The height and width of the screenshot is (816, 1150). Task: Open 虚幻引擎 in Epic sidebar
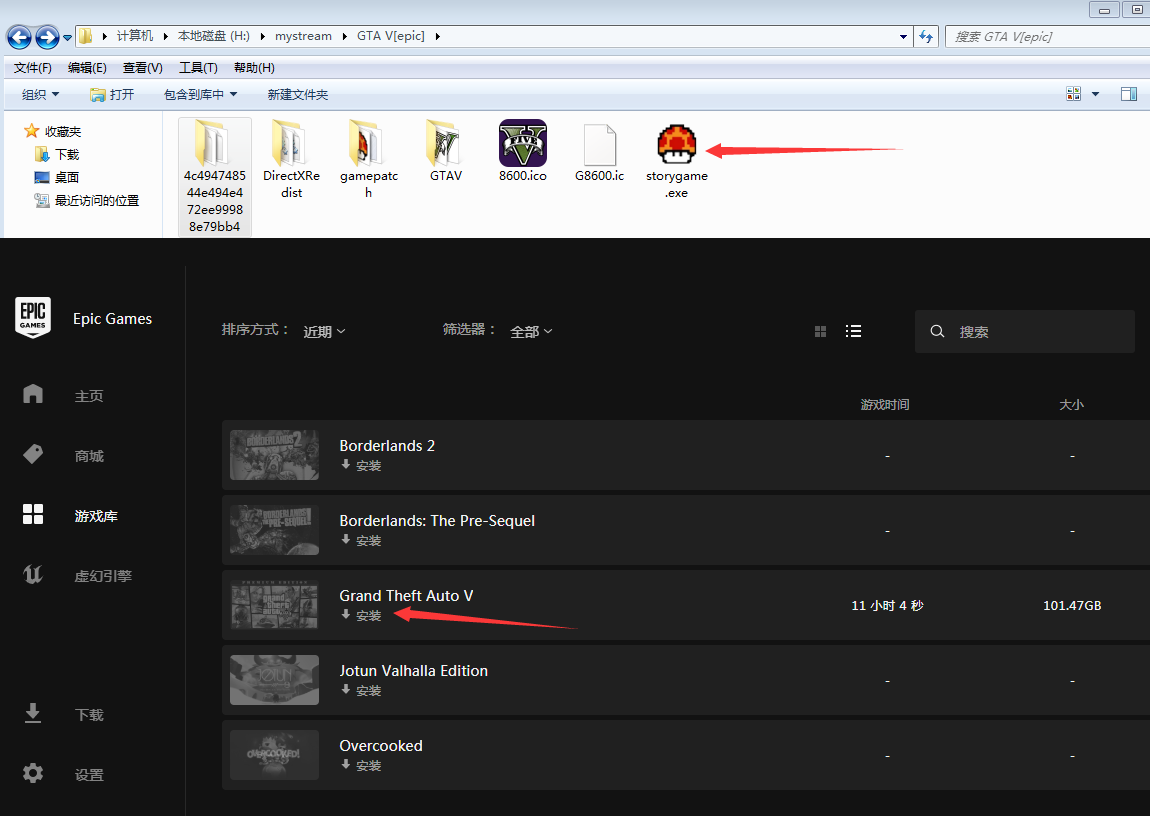click(77, 576)
